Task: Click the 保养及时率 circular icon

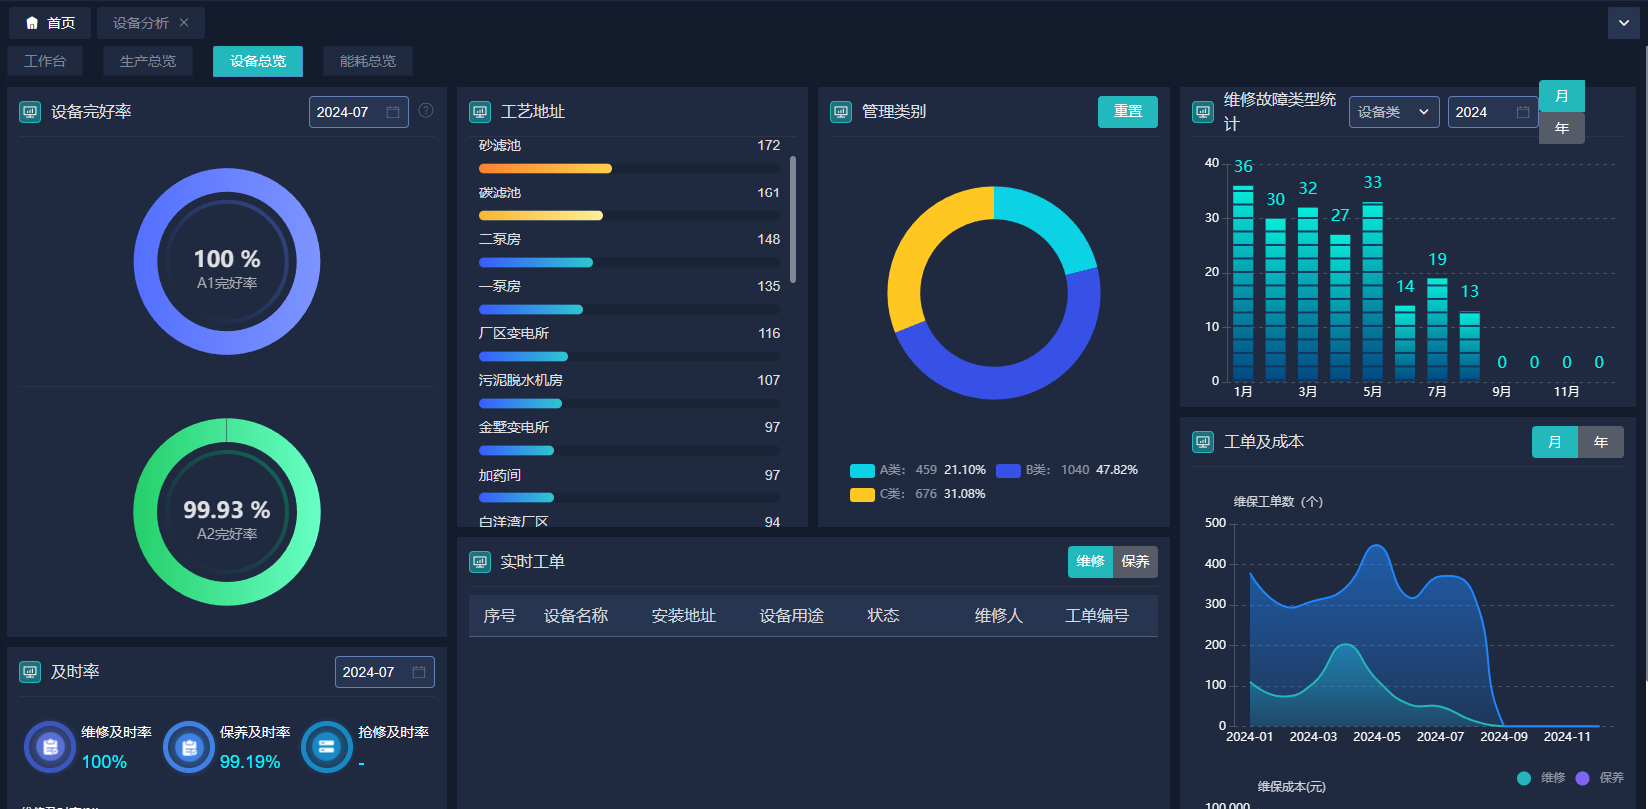Action: point(189,747)
